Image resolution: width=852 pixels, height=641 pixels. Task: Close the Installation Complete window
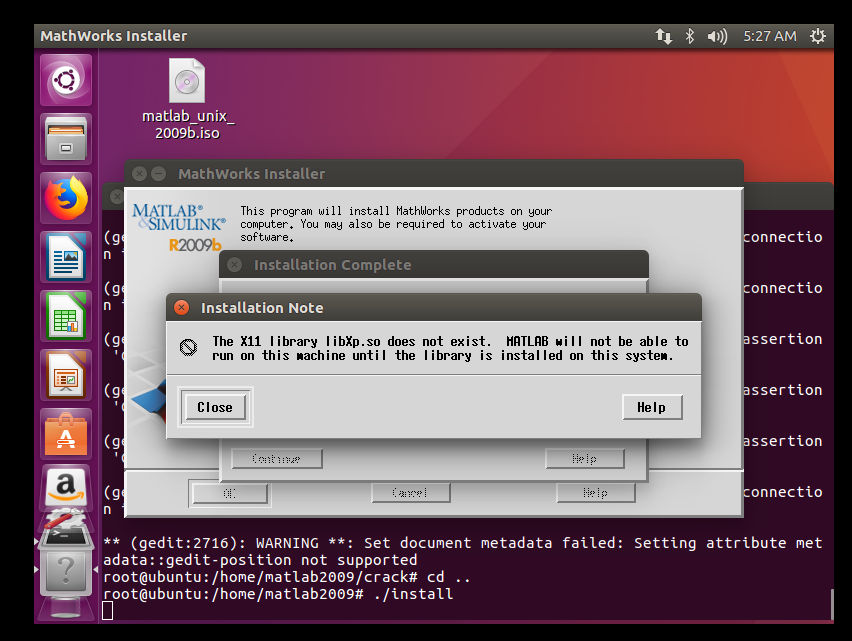point(235,265)
